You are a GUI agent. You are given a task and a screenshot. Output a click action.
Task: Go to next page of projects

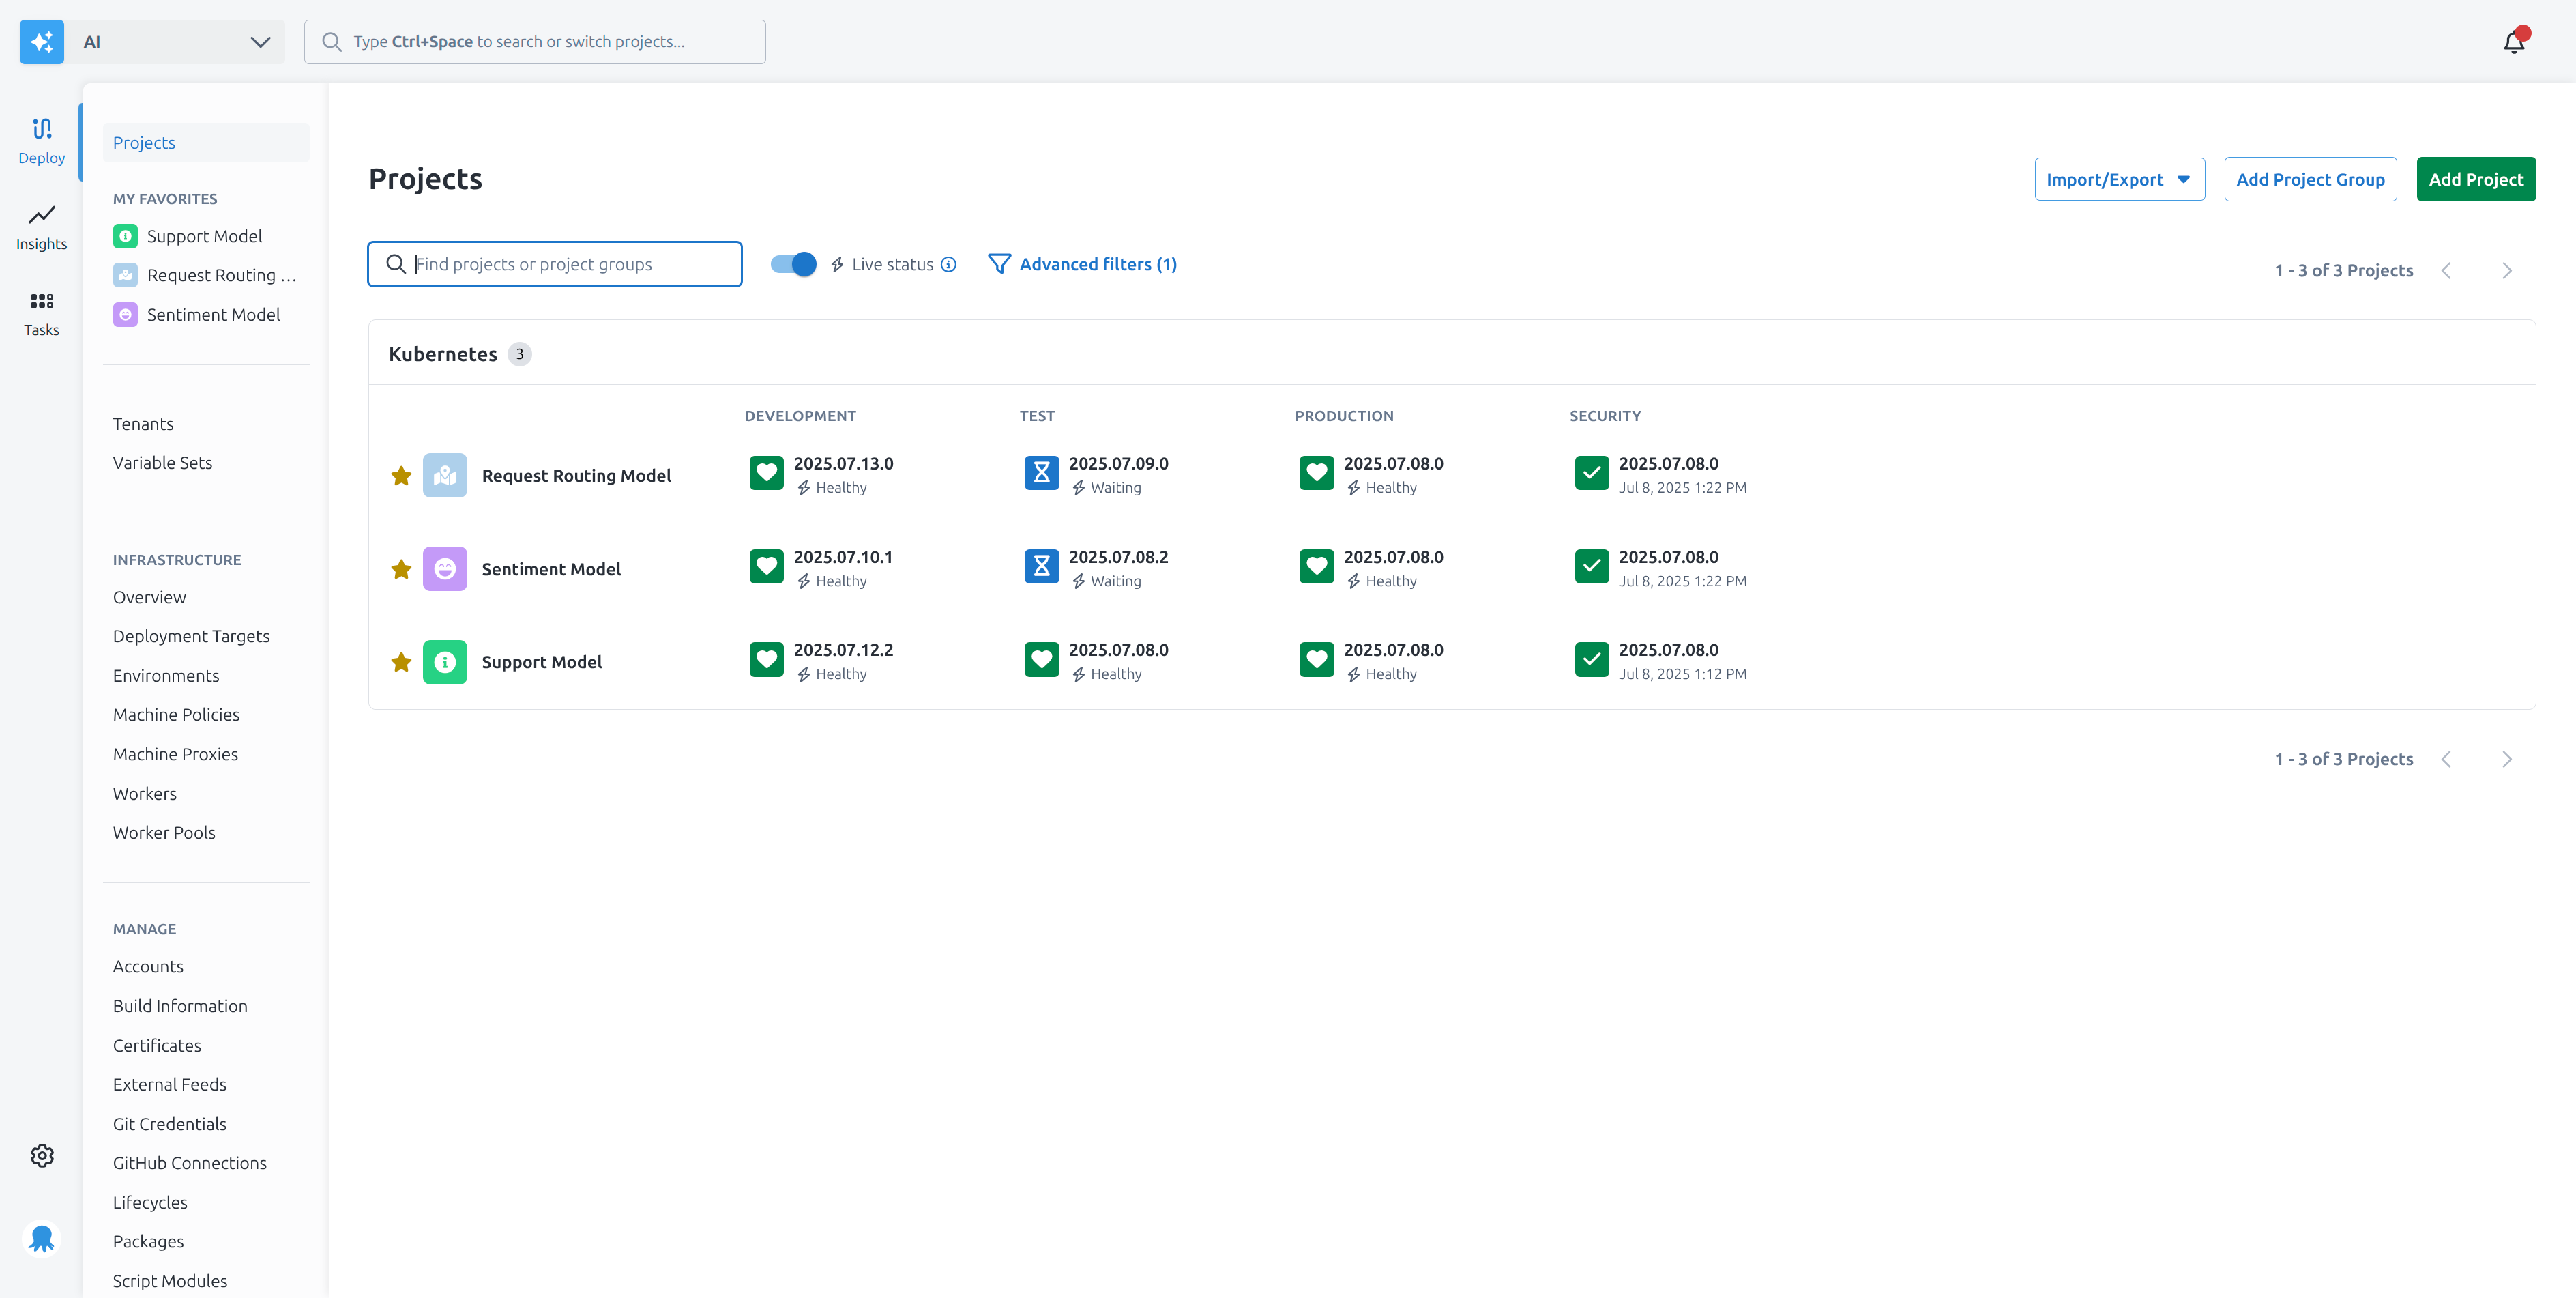2506,270
